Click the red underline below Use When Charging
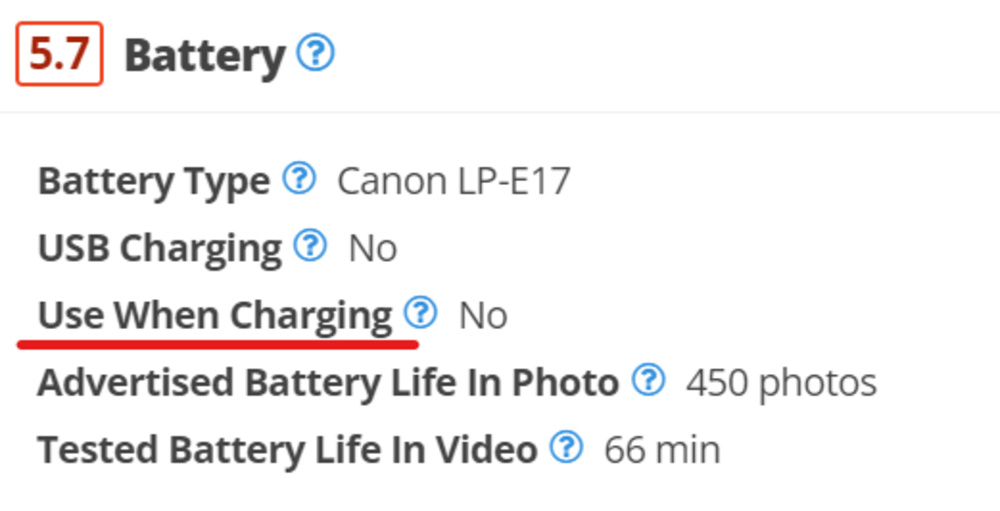 [217, 343]
